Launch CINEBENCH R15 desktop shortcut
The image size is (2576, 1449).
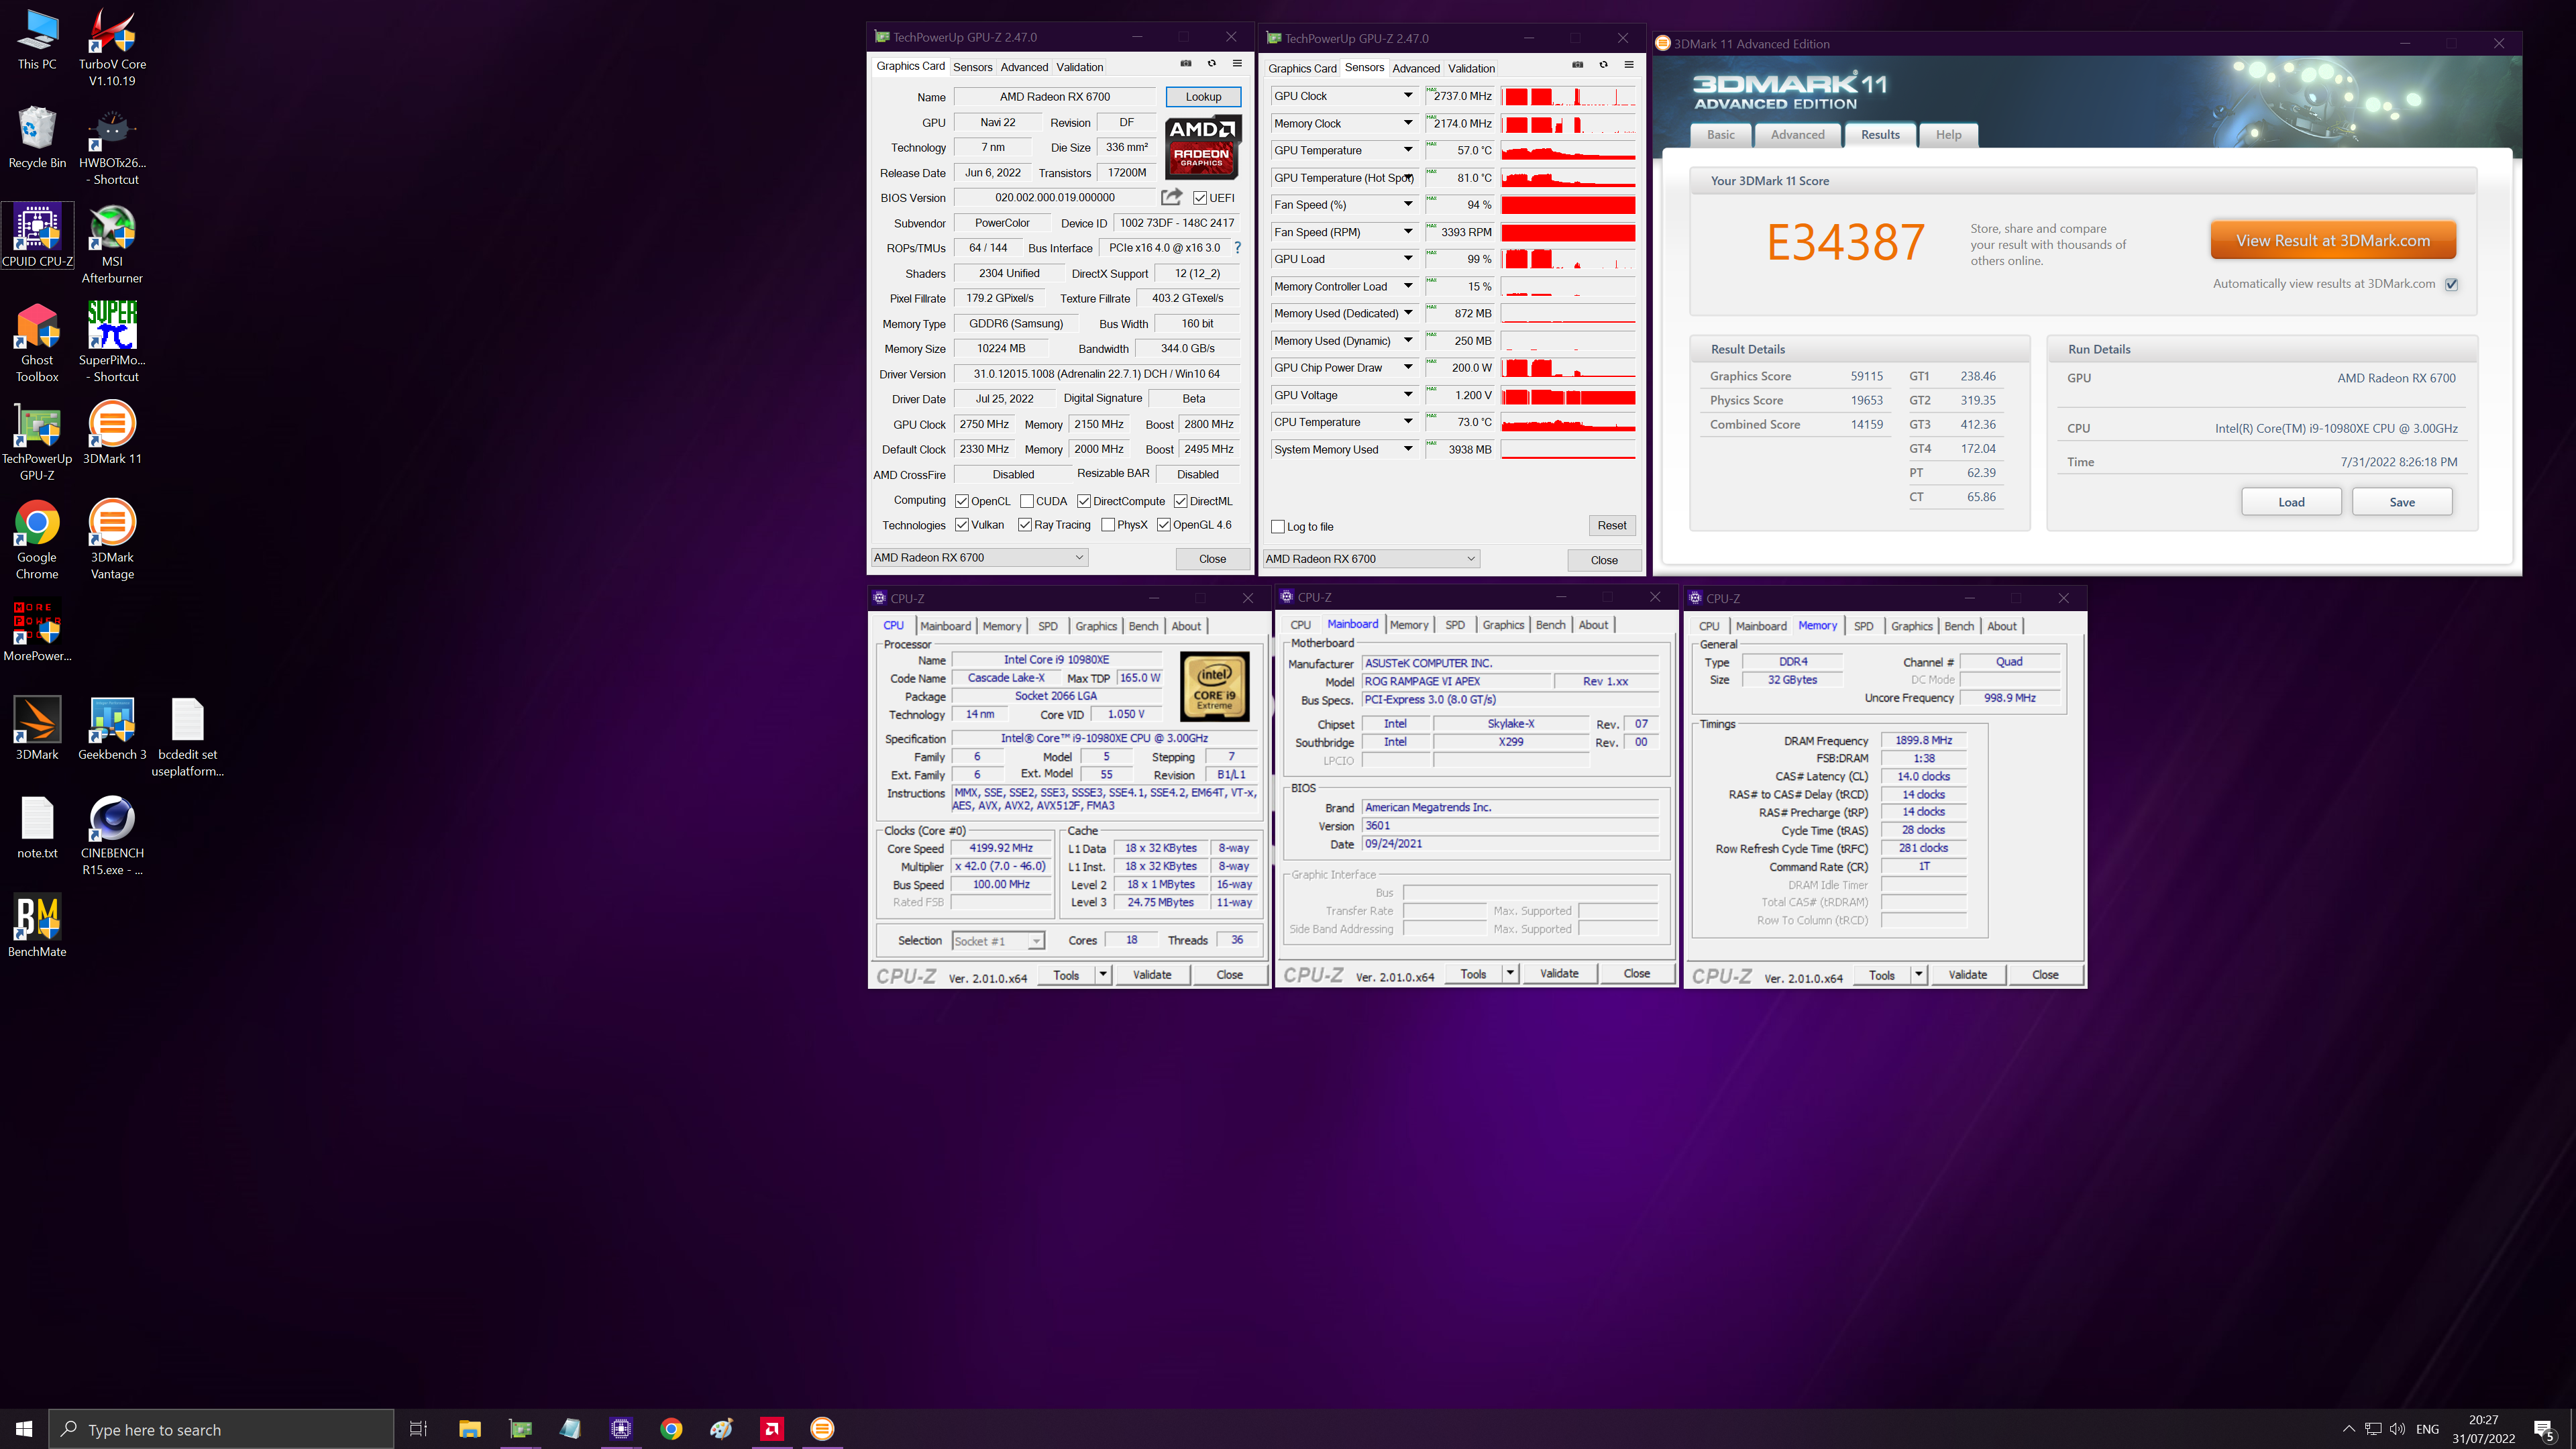coord(112,835)
